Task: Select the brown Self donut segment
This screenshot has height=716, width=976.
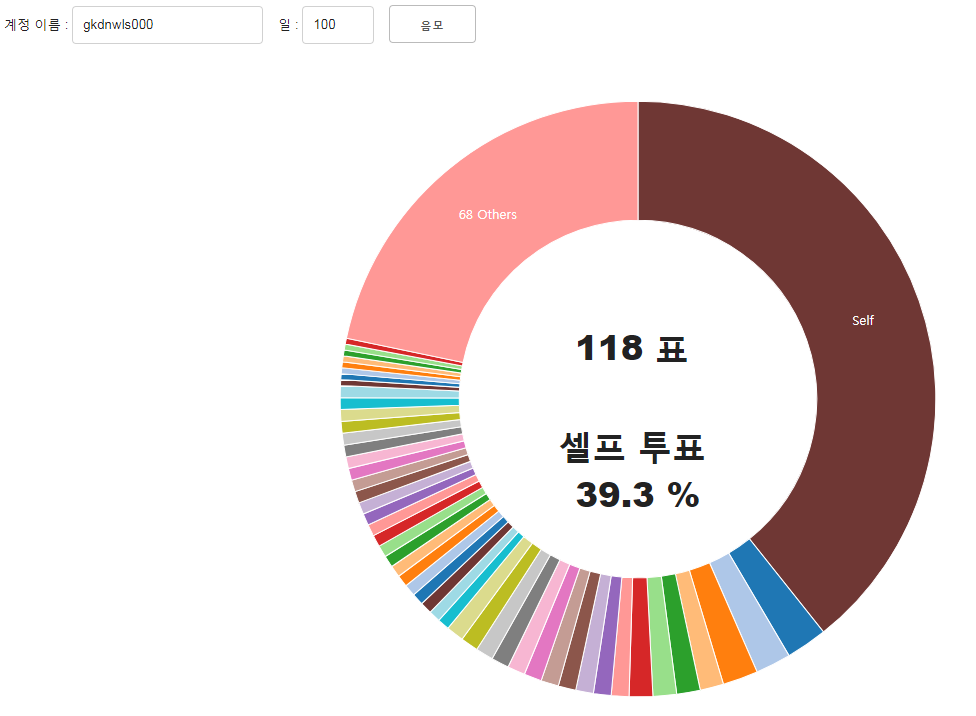Action: [x=862, y=320]
